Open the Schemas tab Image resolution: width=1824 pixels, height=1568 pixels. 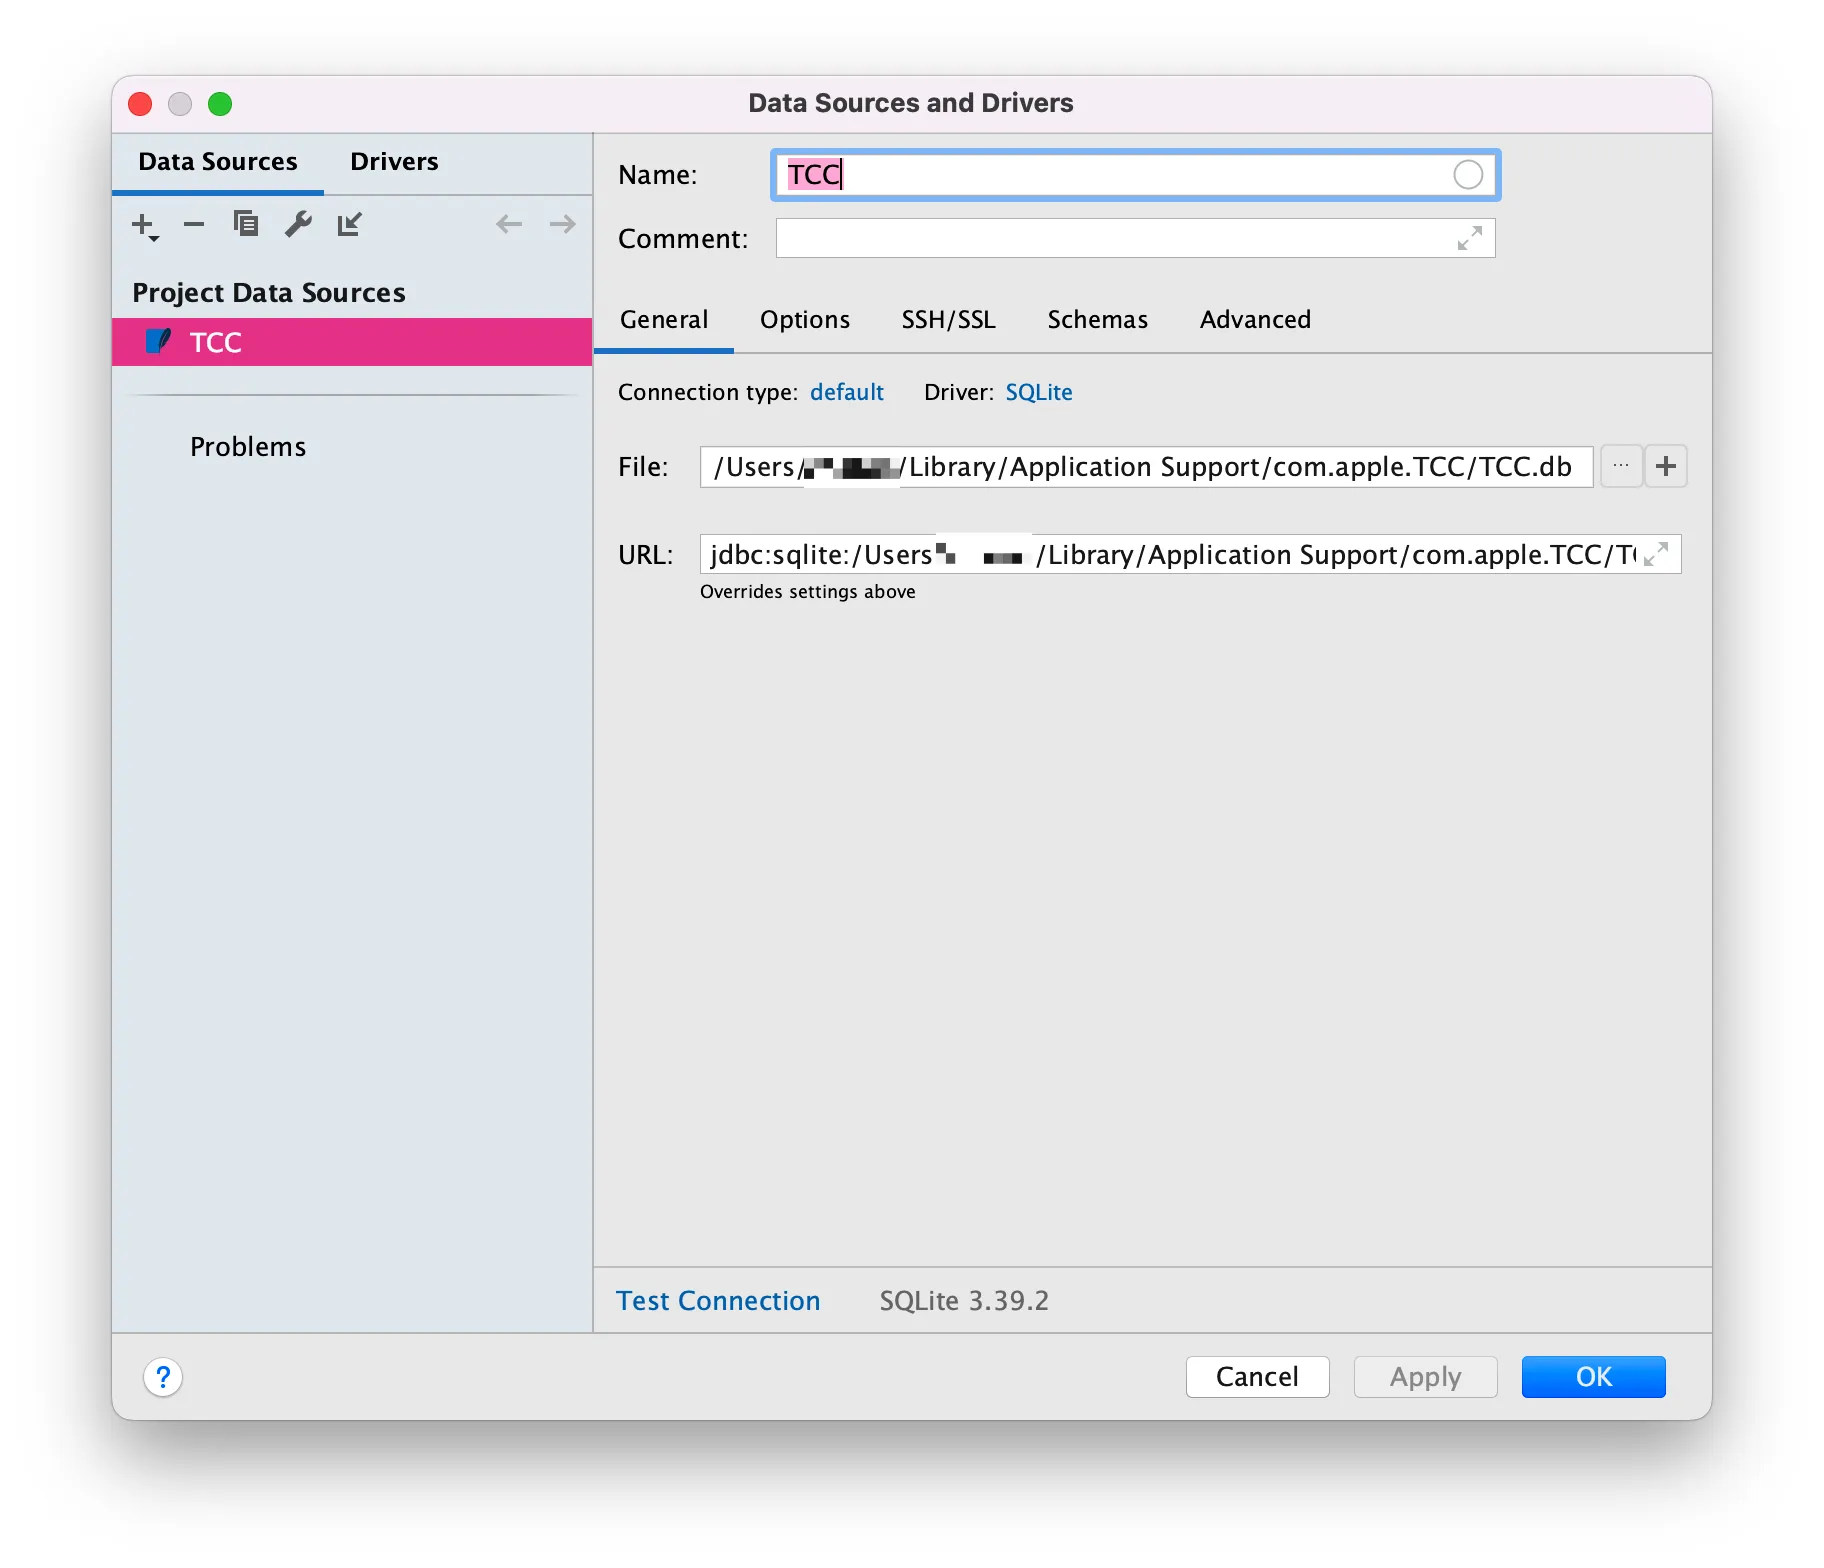click(x=1098, y=320)
